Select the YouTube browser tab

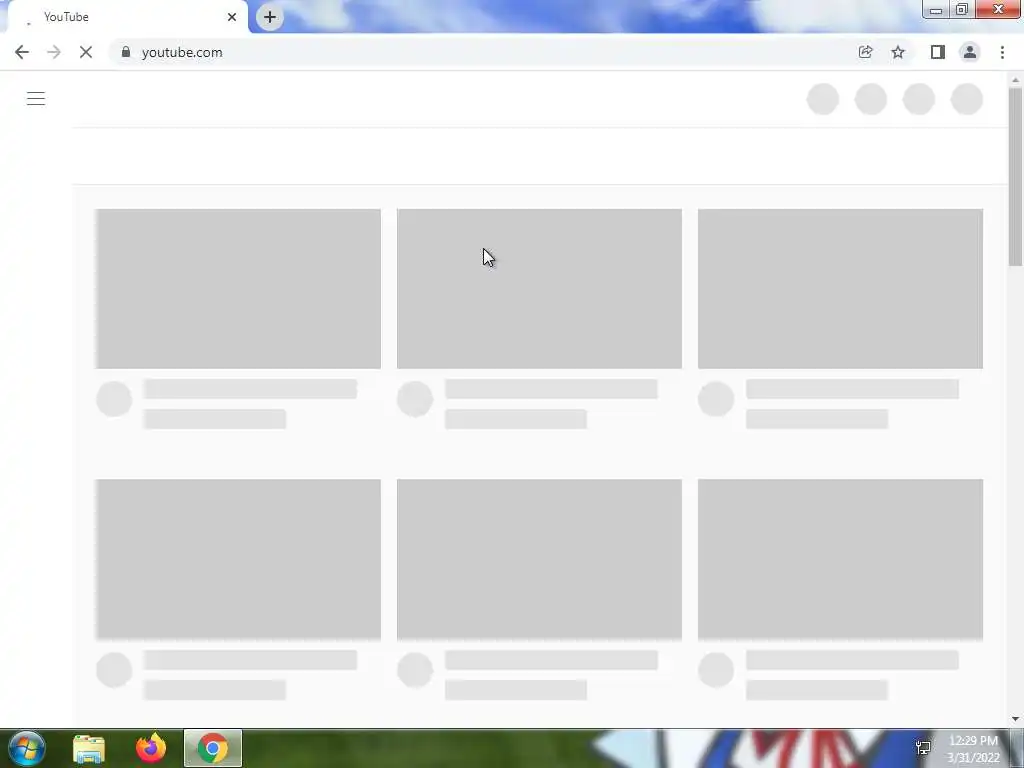click(127, 17)
